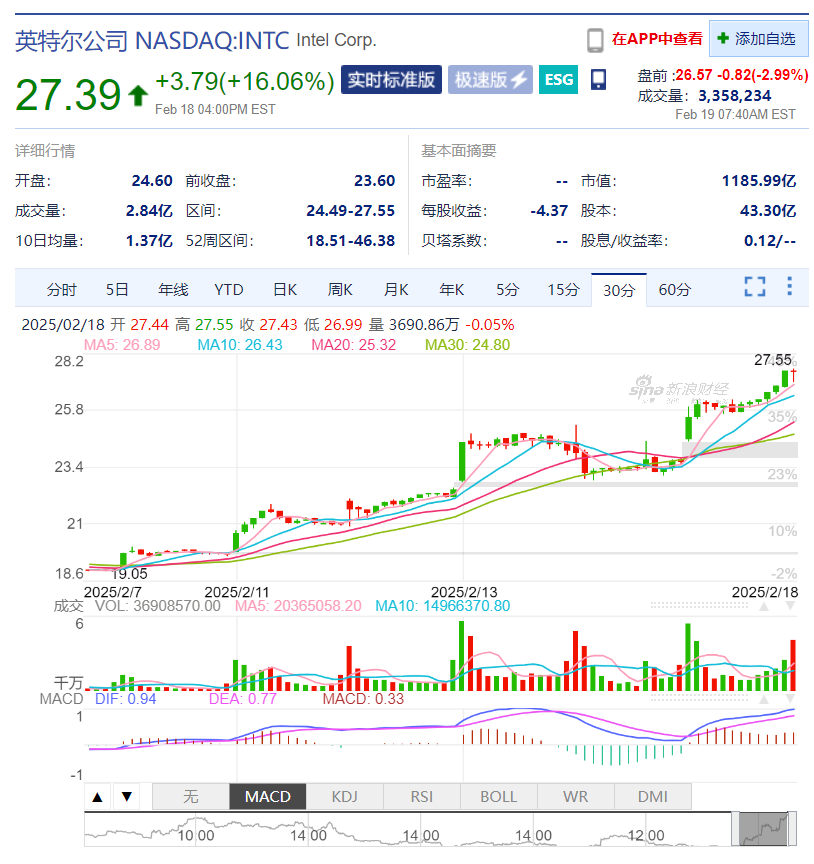Click the grey down arrow above the volume panel
Viewport: 814px width, 864px height.
point(790,607)
